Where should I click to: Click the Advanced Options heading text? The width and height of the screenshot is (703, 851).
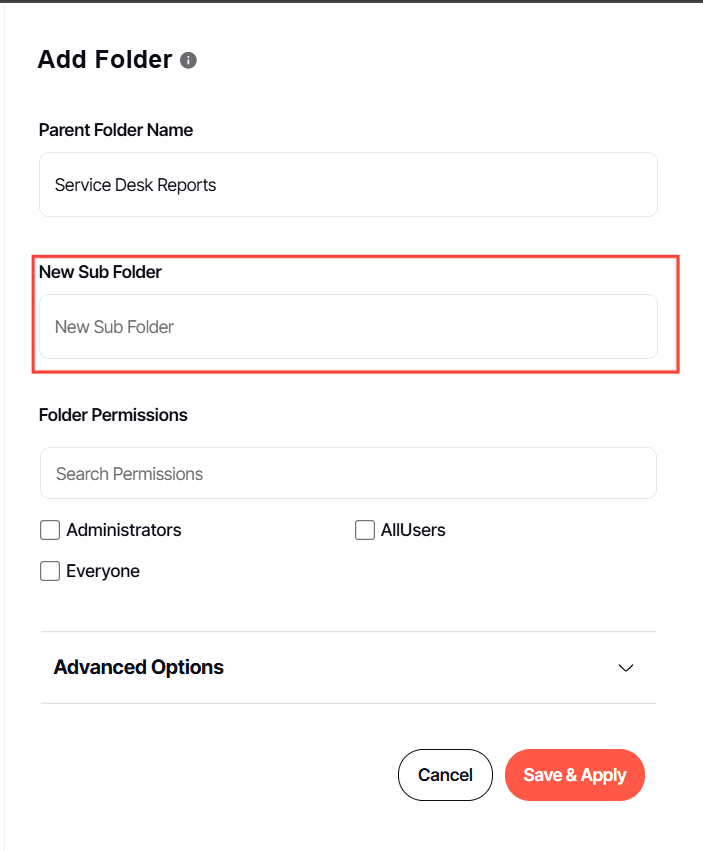138,667
